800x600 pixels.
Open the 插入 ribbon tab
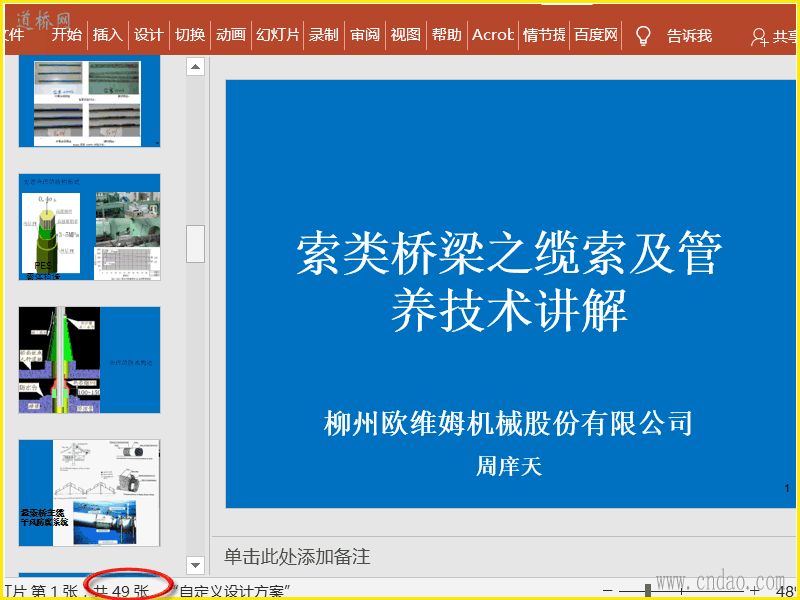pos(108,35)
